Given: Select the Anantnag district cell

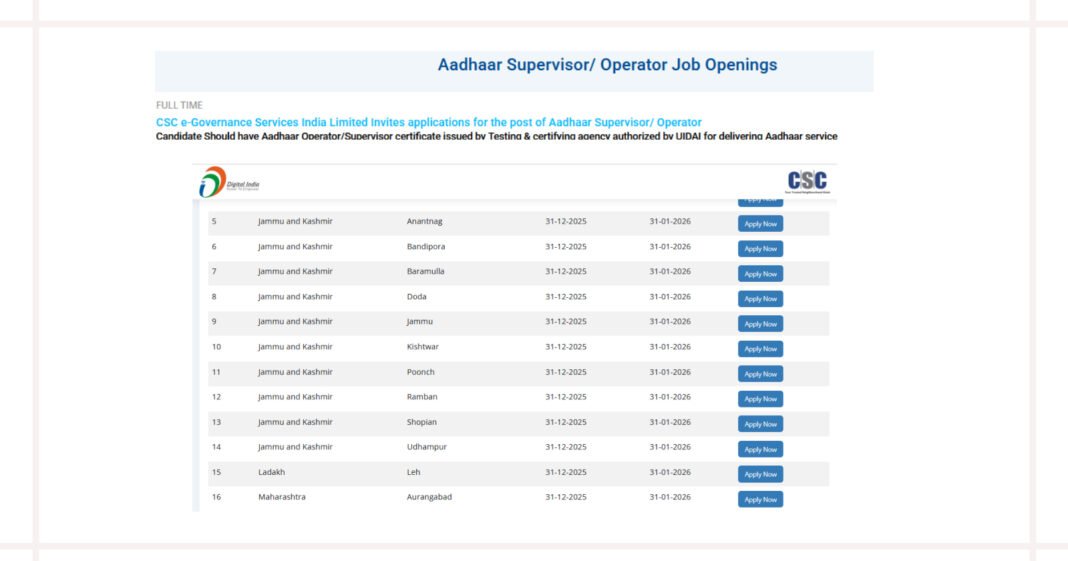Looking at the screenshot, I should click(424, 221).
